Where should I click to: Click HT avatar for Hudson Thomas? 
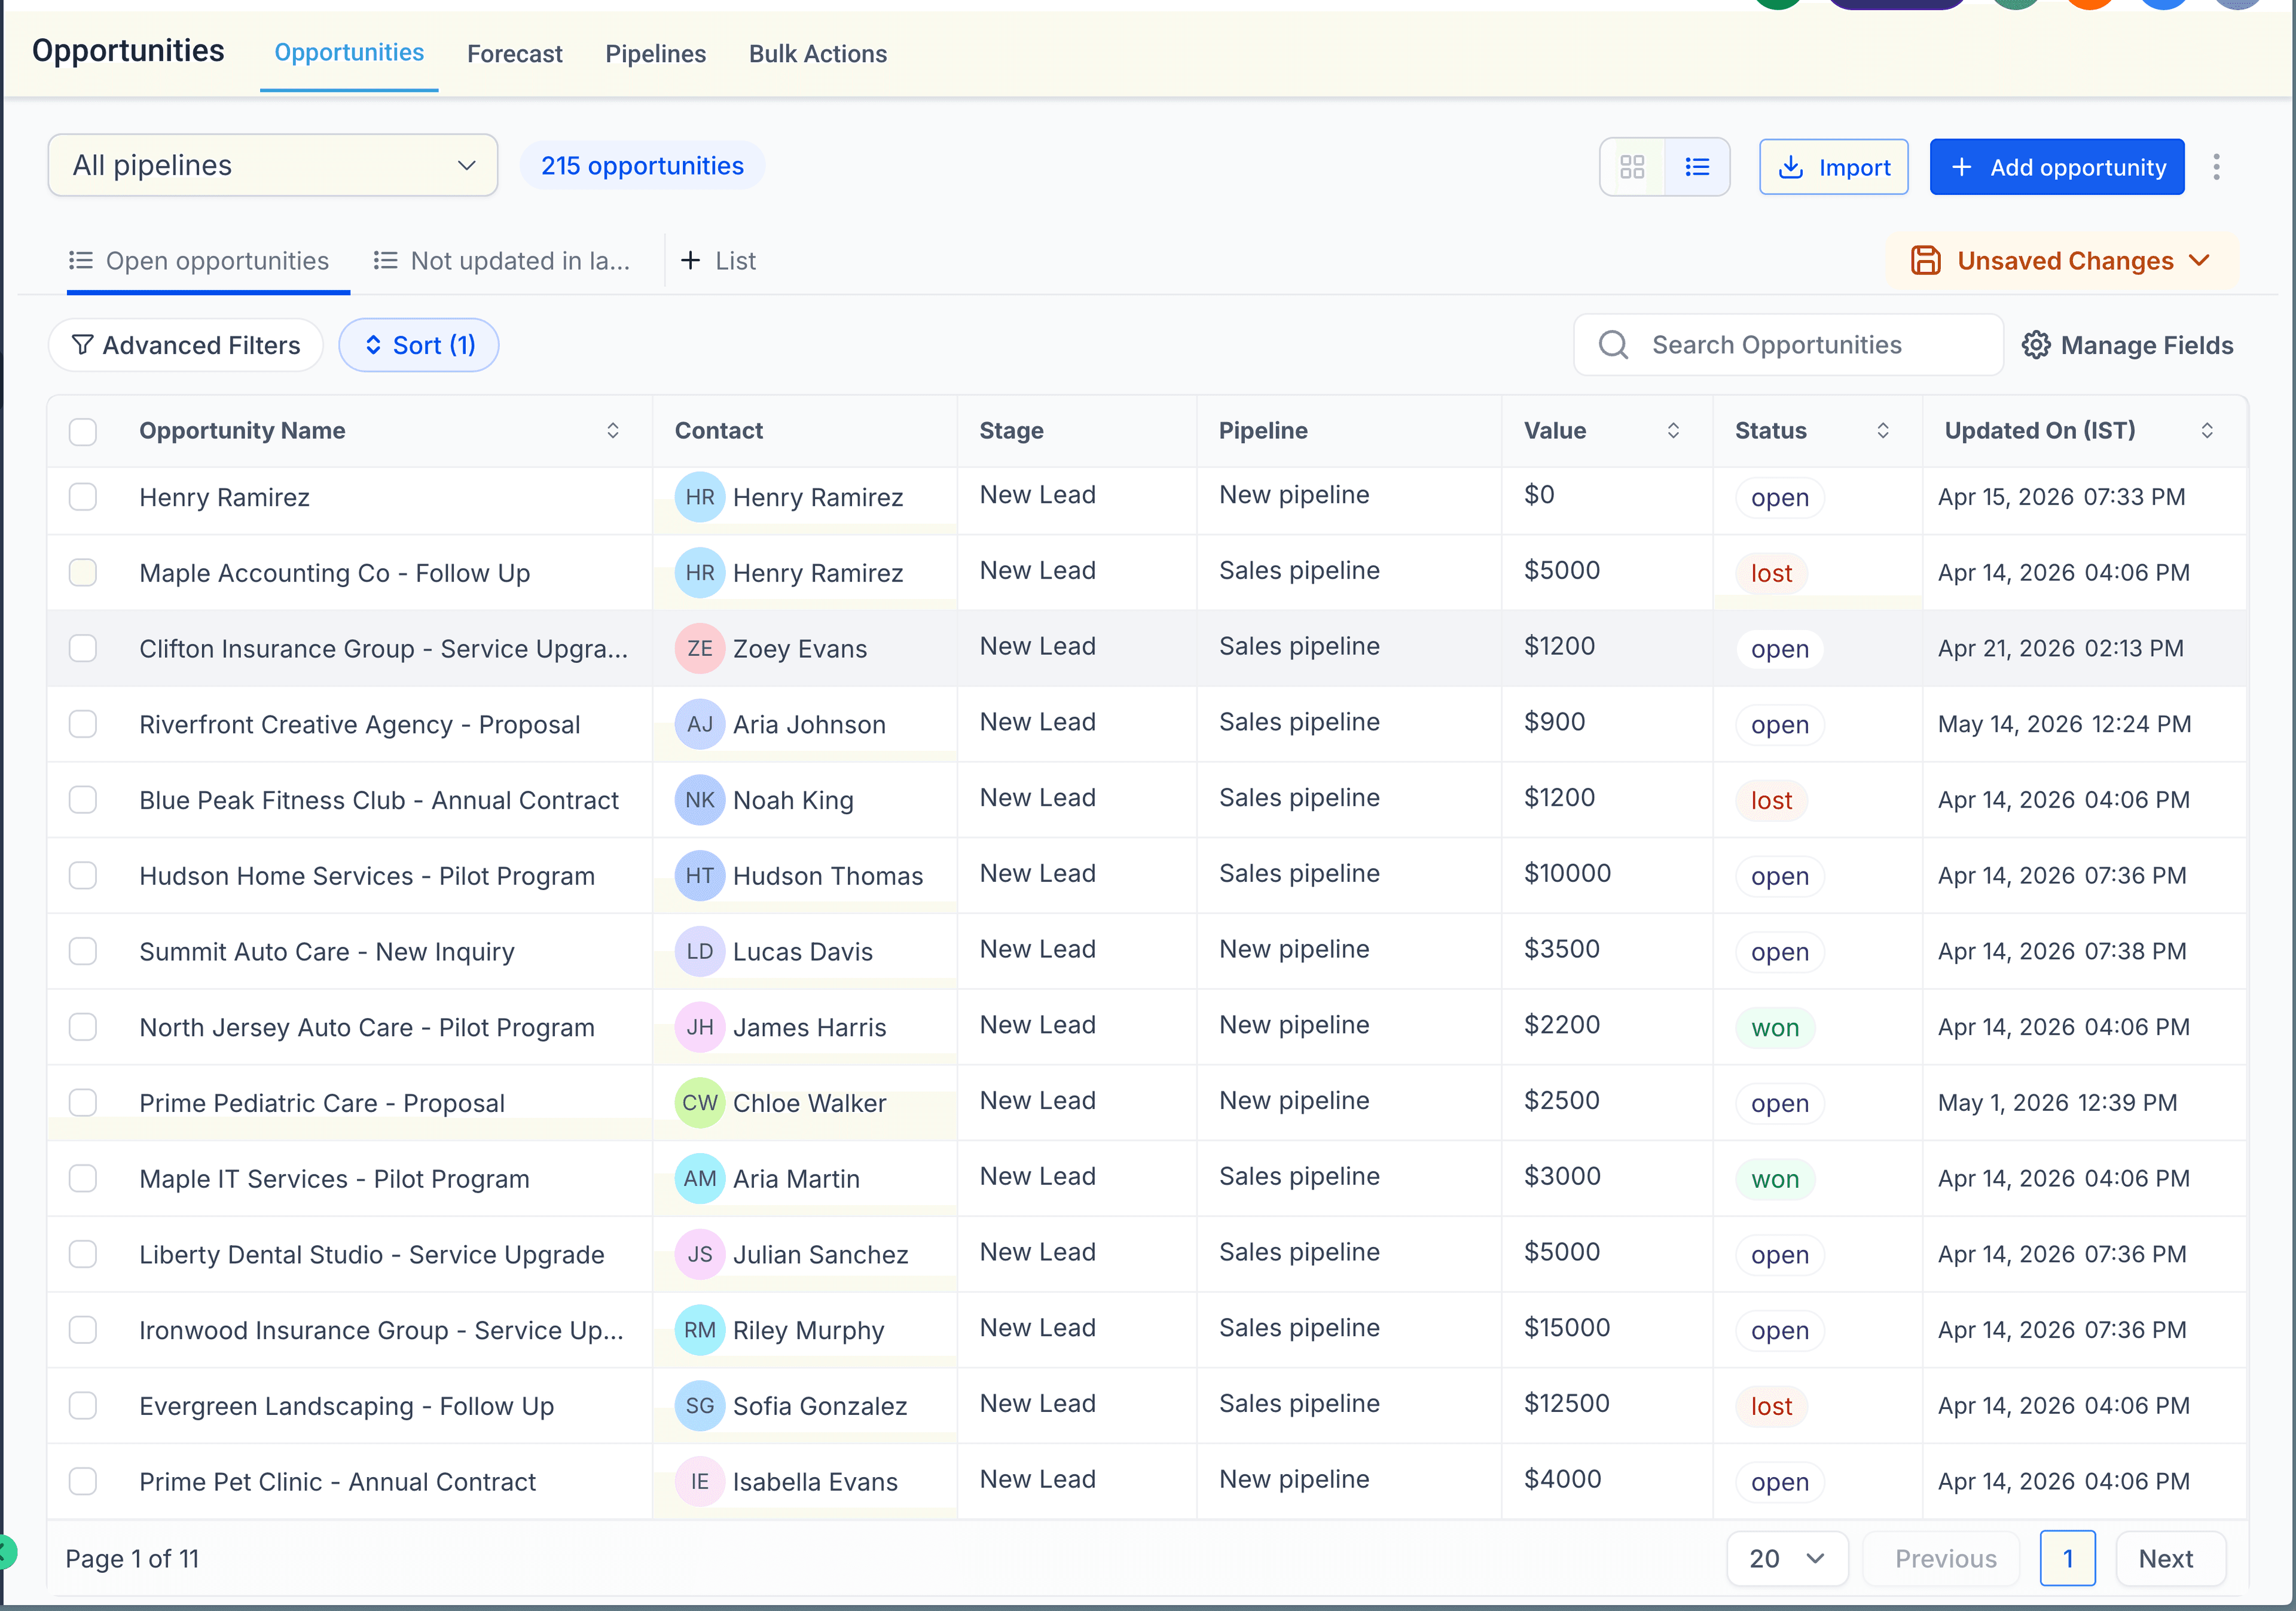click(700, 876)
